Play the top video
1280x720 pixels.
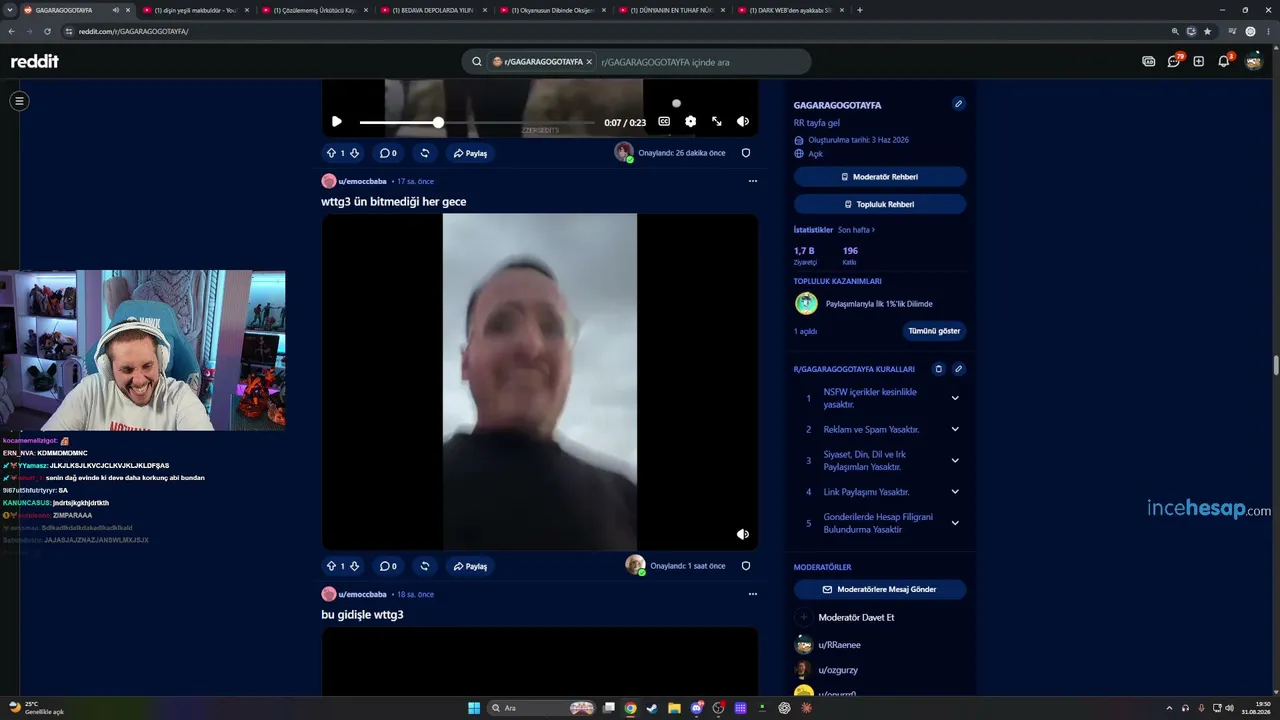coord(337,122)
